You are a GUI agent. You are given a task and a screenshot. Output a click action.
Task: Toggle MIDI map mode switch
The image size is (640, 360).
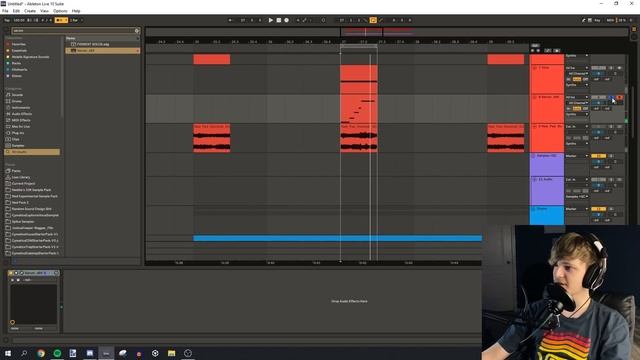pos(610,20)
